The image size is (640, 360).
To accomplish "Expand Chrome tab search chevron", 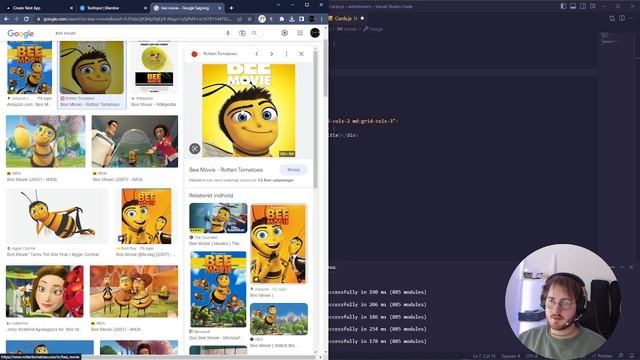I will point(278,5).
